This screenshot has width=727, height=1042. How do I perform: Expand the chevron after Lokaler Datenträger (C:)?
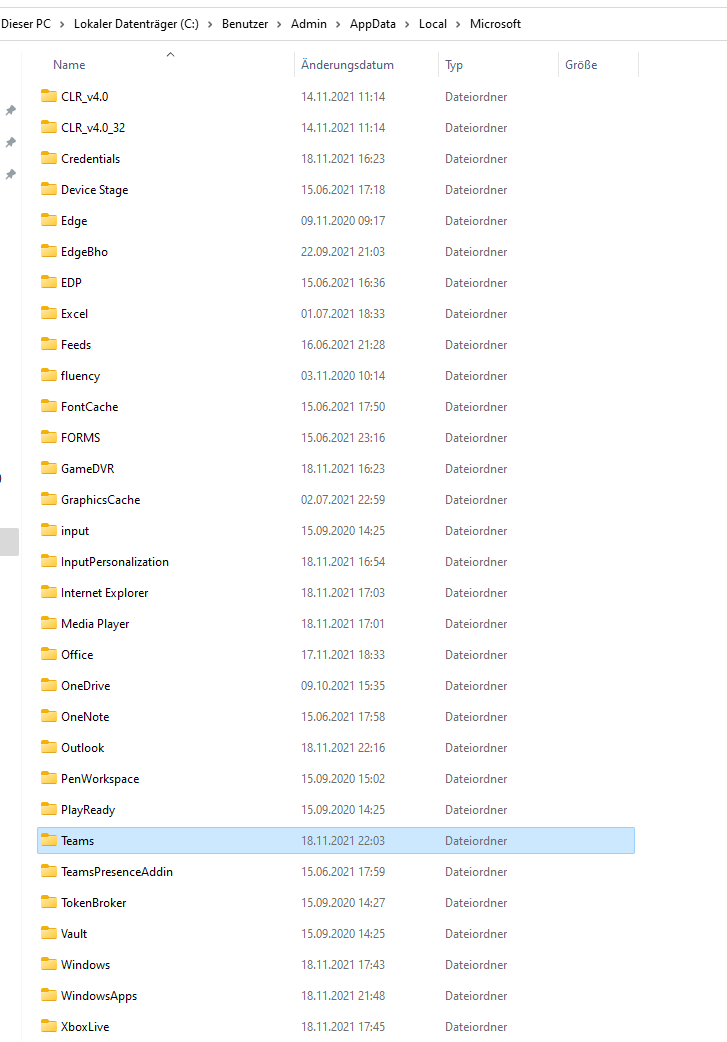(210, 24)
